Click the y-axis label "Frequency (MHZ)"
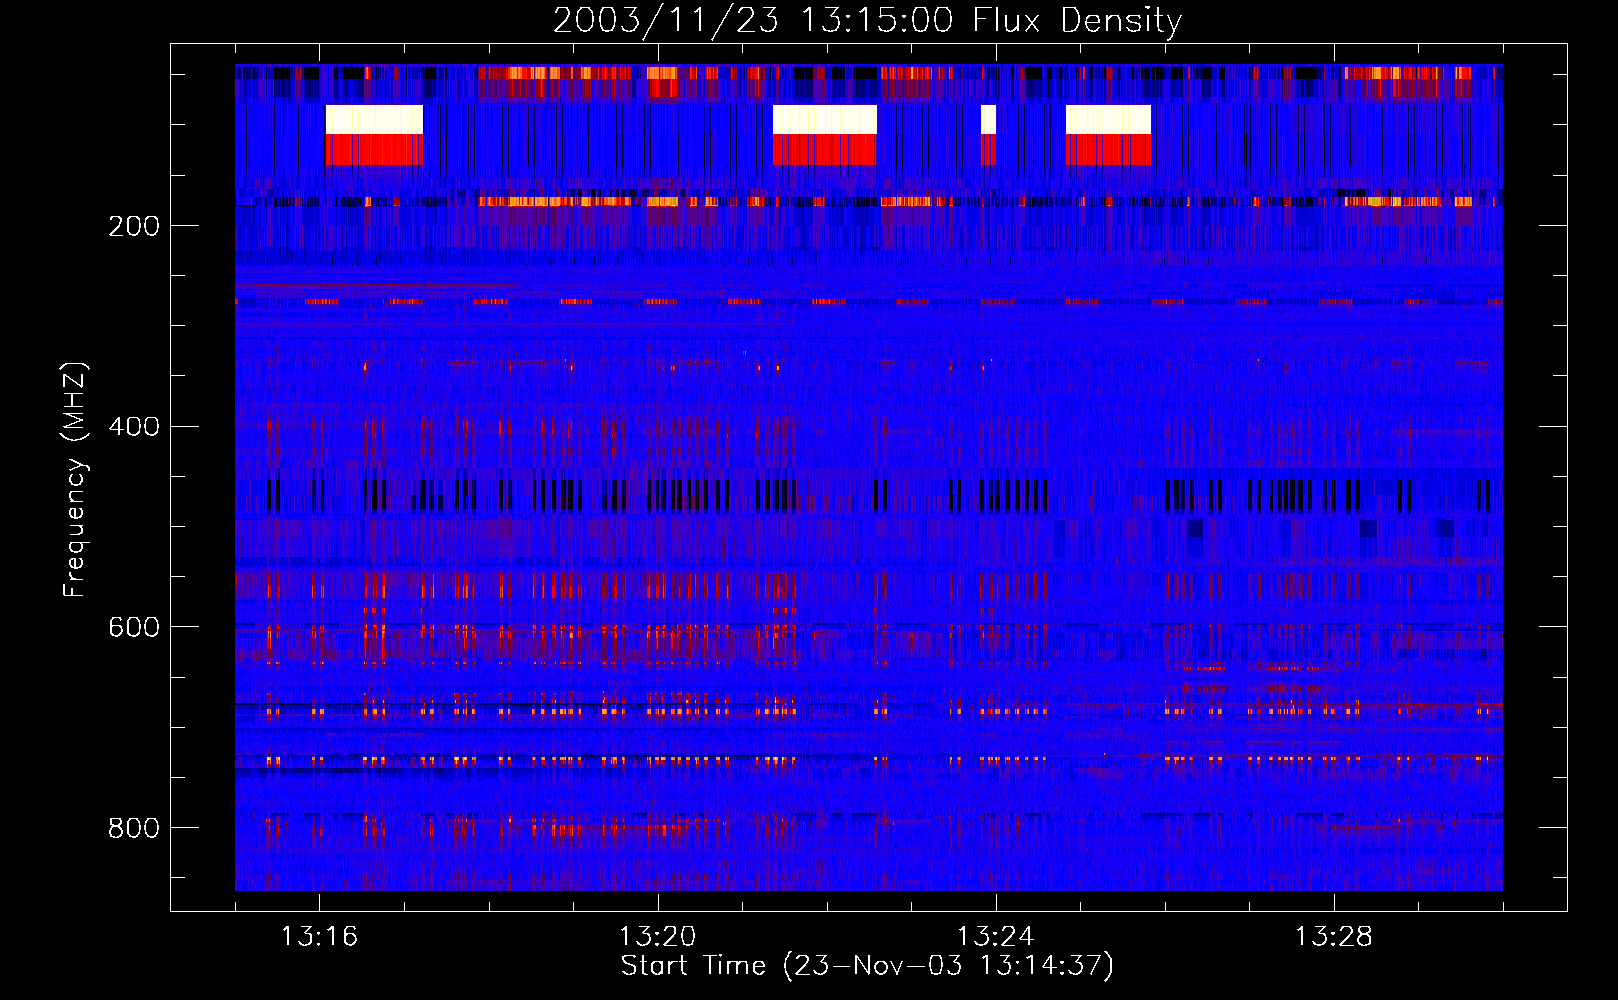1618x1000 pixels. click(75, 480)
